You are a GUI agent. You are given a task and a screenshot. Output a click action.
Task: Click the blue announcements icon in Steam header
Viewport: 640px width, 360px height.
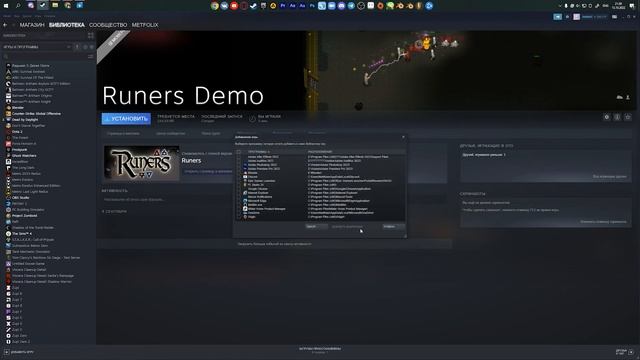558,17
